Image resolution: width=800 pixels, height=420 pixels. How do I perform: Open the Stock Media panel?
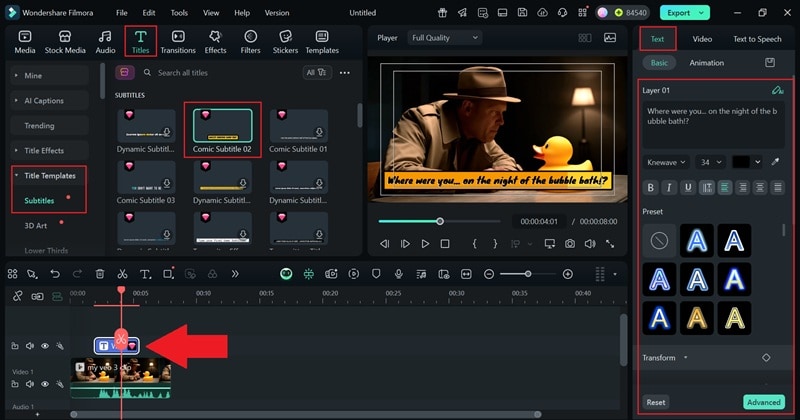(x=65, y=42)
